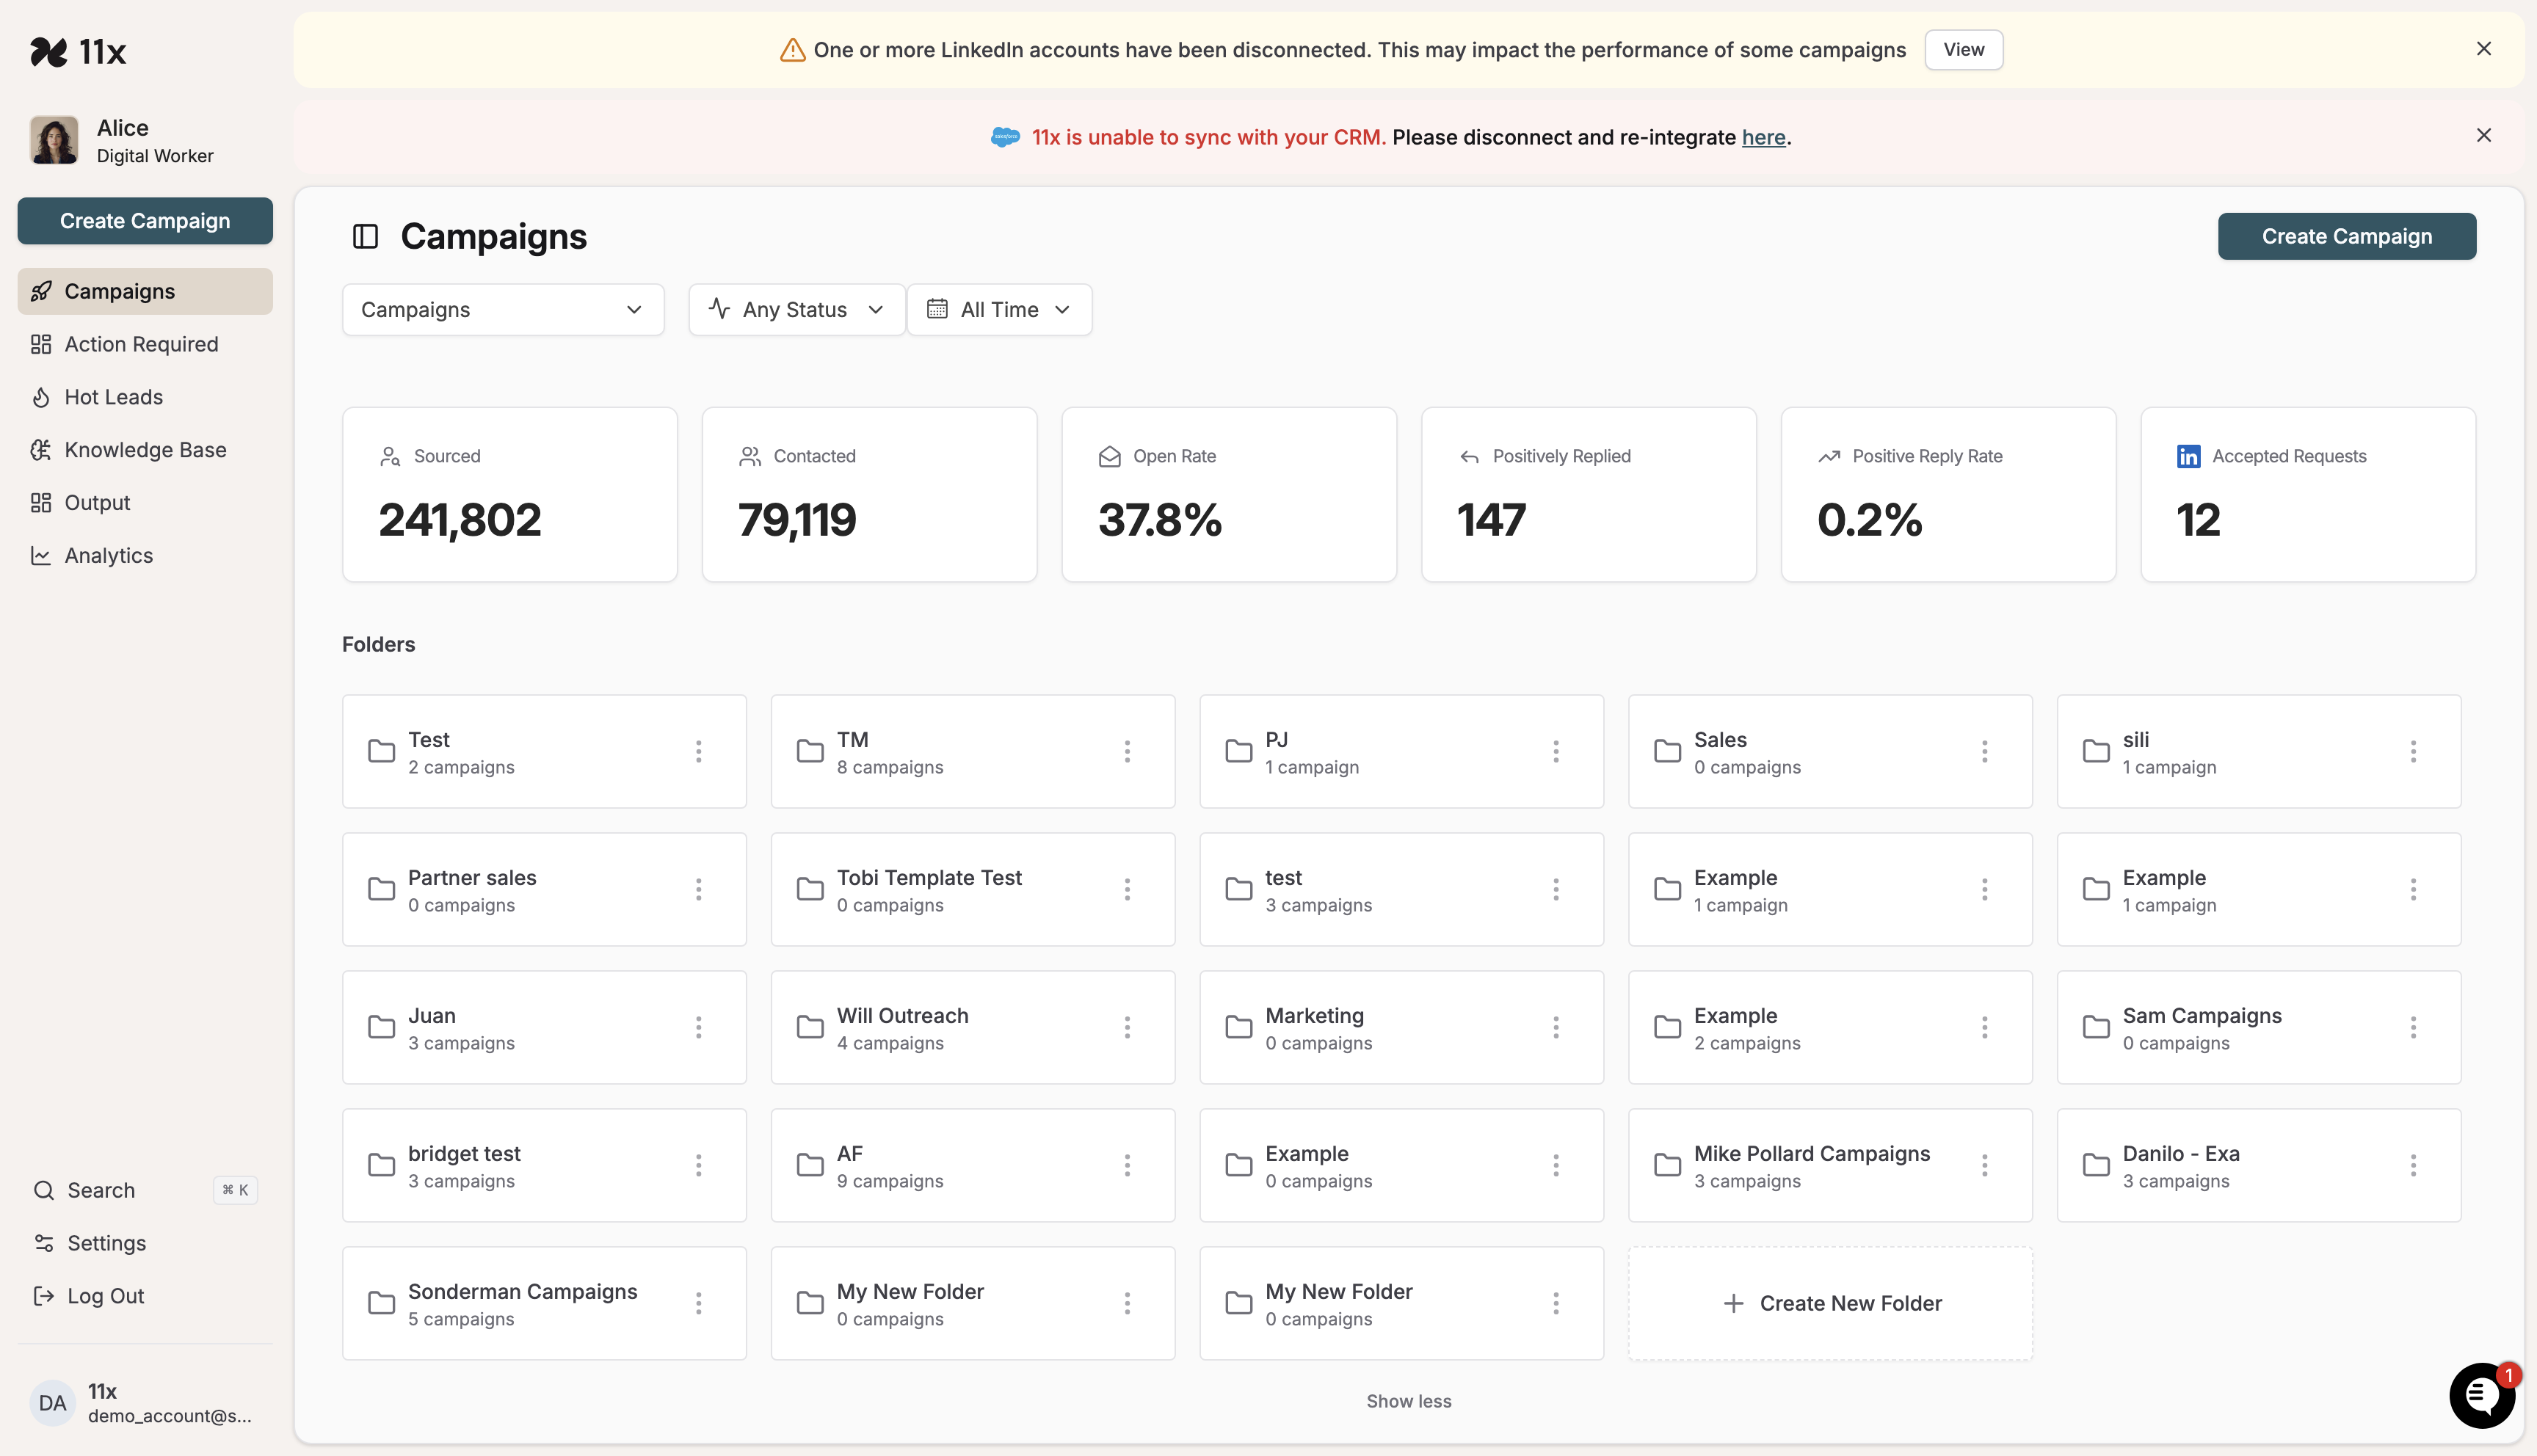The height and width of the screenshot is (1456, 2537).
Task: Click the 11x logo
Action: click(78, 52)
